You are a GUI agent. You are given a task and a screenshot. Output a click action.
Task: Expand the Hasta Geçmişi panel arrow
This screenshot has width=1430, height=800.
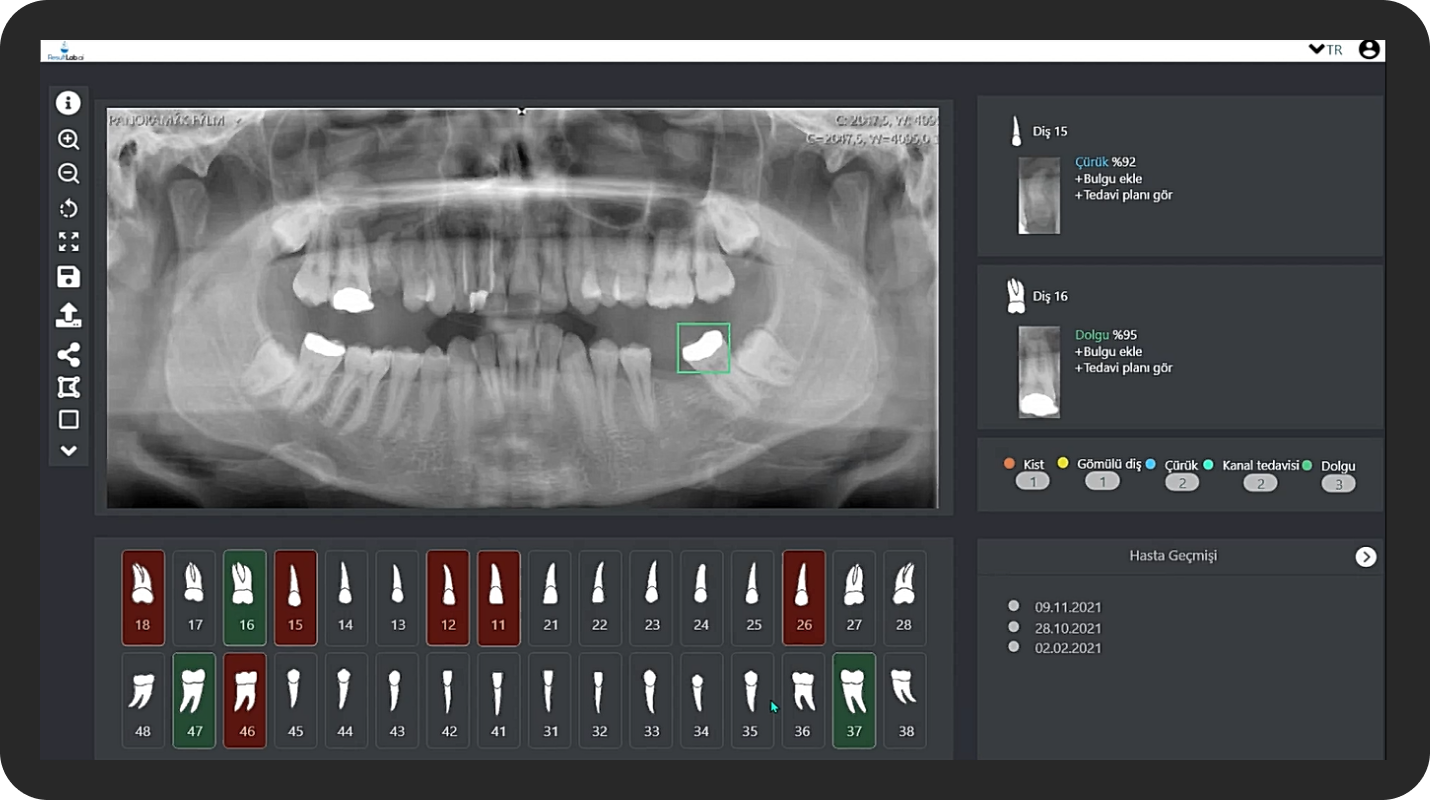point(1366,557)
